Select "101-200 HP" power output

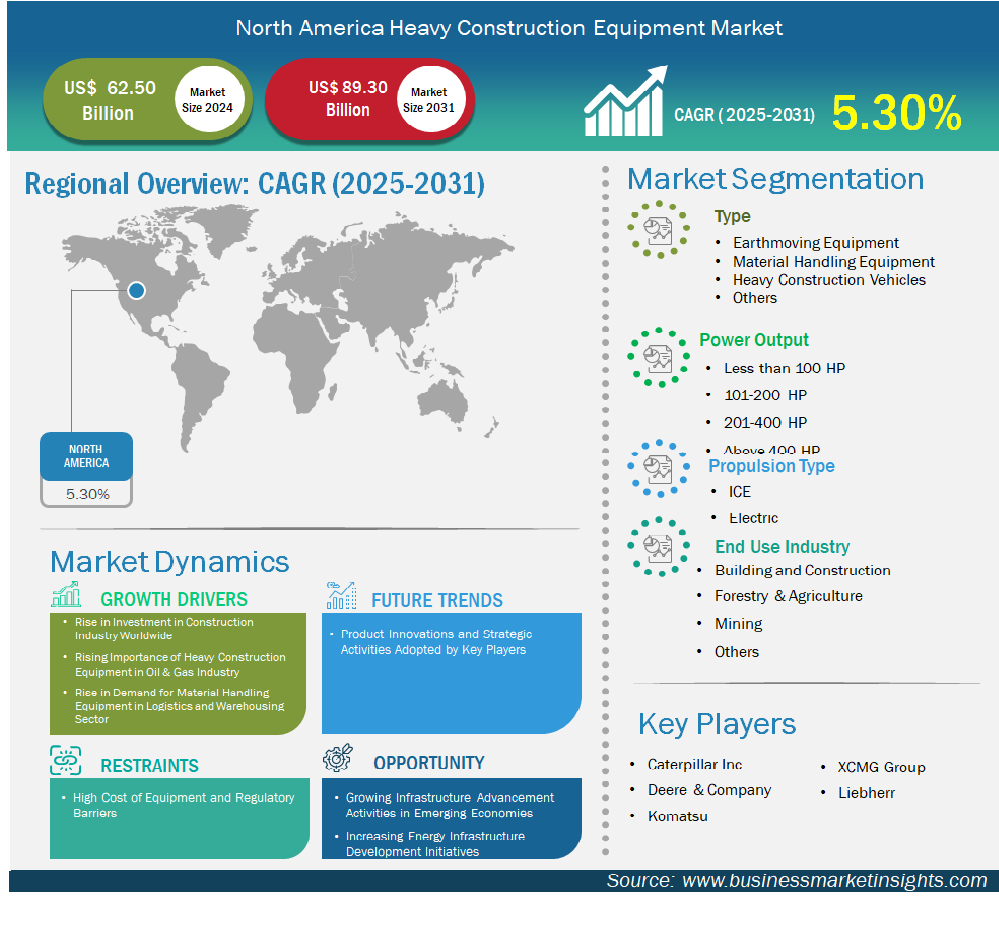click(x=765, y=395)
